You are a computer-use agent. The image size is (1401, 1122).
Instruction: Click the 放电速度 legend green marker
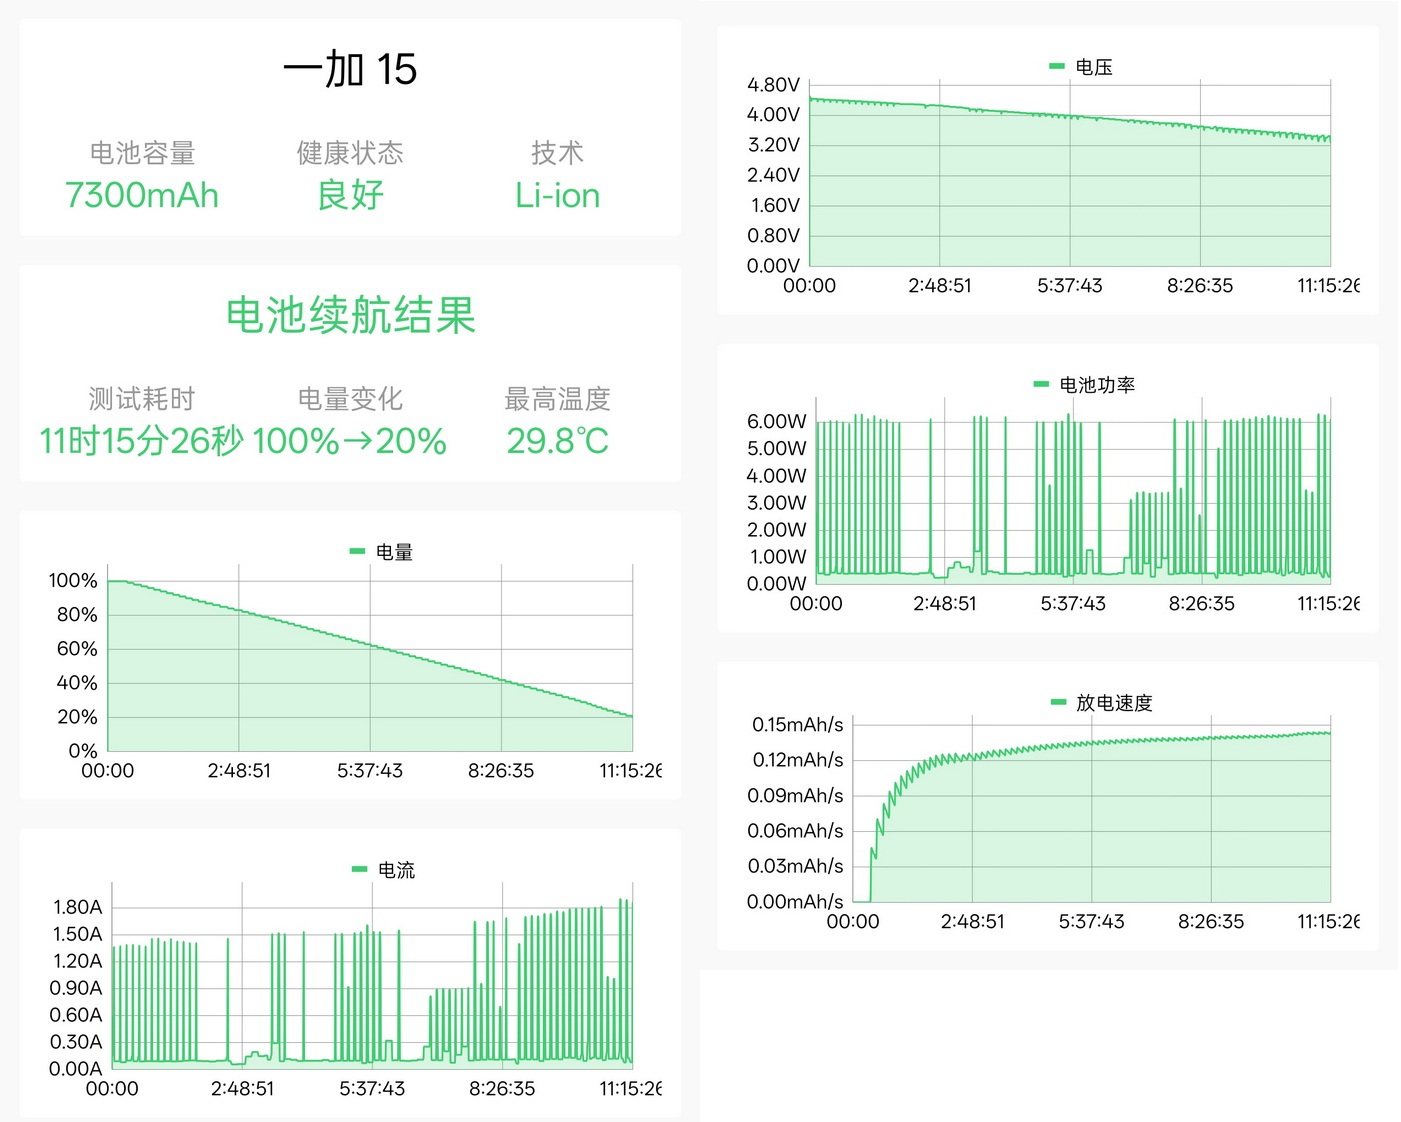(x=1058, y=702)
